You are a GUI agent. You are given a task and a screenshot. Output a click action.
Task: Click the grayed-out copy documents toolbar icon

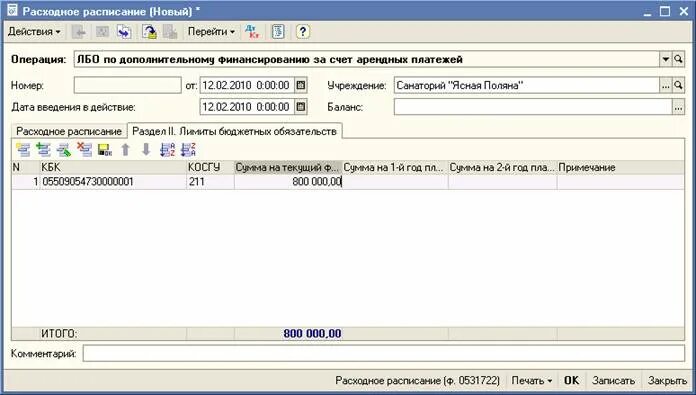pyautogui.click(x=170, y=32)
